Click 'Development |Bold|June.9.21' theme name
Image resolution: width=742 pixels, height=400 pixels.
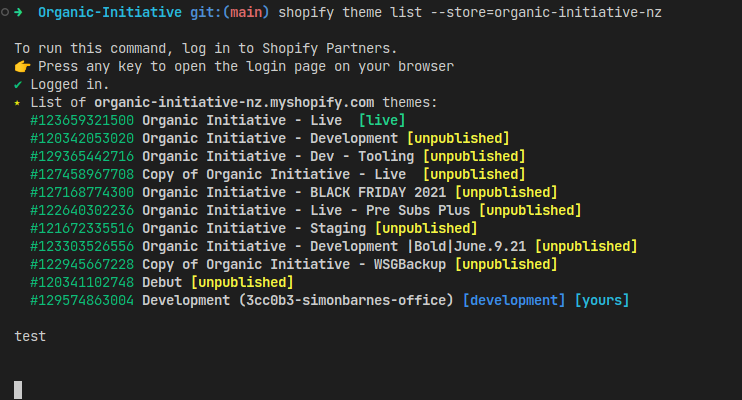click(x=418, y=246)
